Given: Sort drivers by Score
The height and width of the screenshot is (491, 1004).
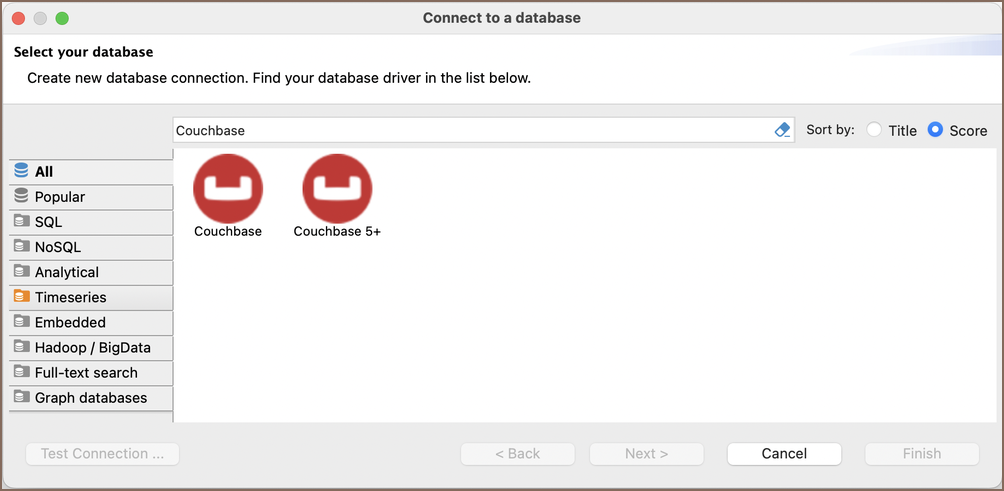Looking at the screenshot, I should [936, 130].
